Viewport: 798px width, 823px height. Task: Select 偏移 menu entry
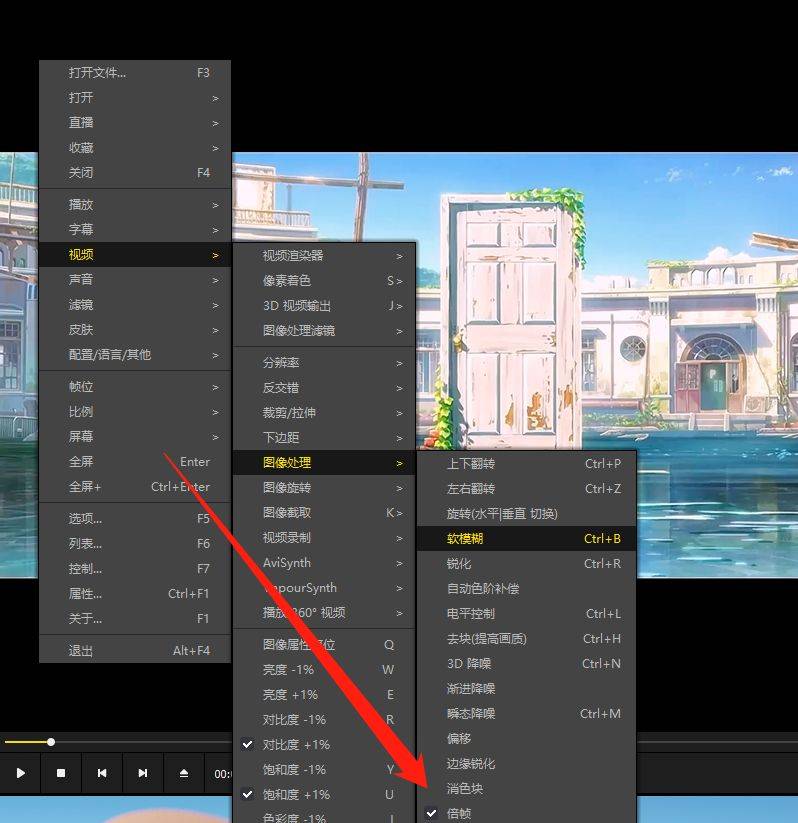tap(527, 738)
